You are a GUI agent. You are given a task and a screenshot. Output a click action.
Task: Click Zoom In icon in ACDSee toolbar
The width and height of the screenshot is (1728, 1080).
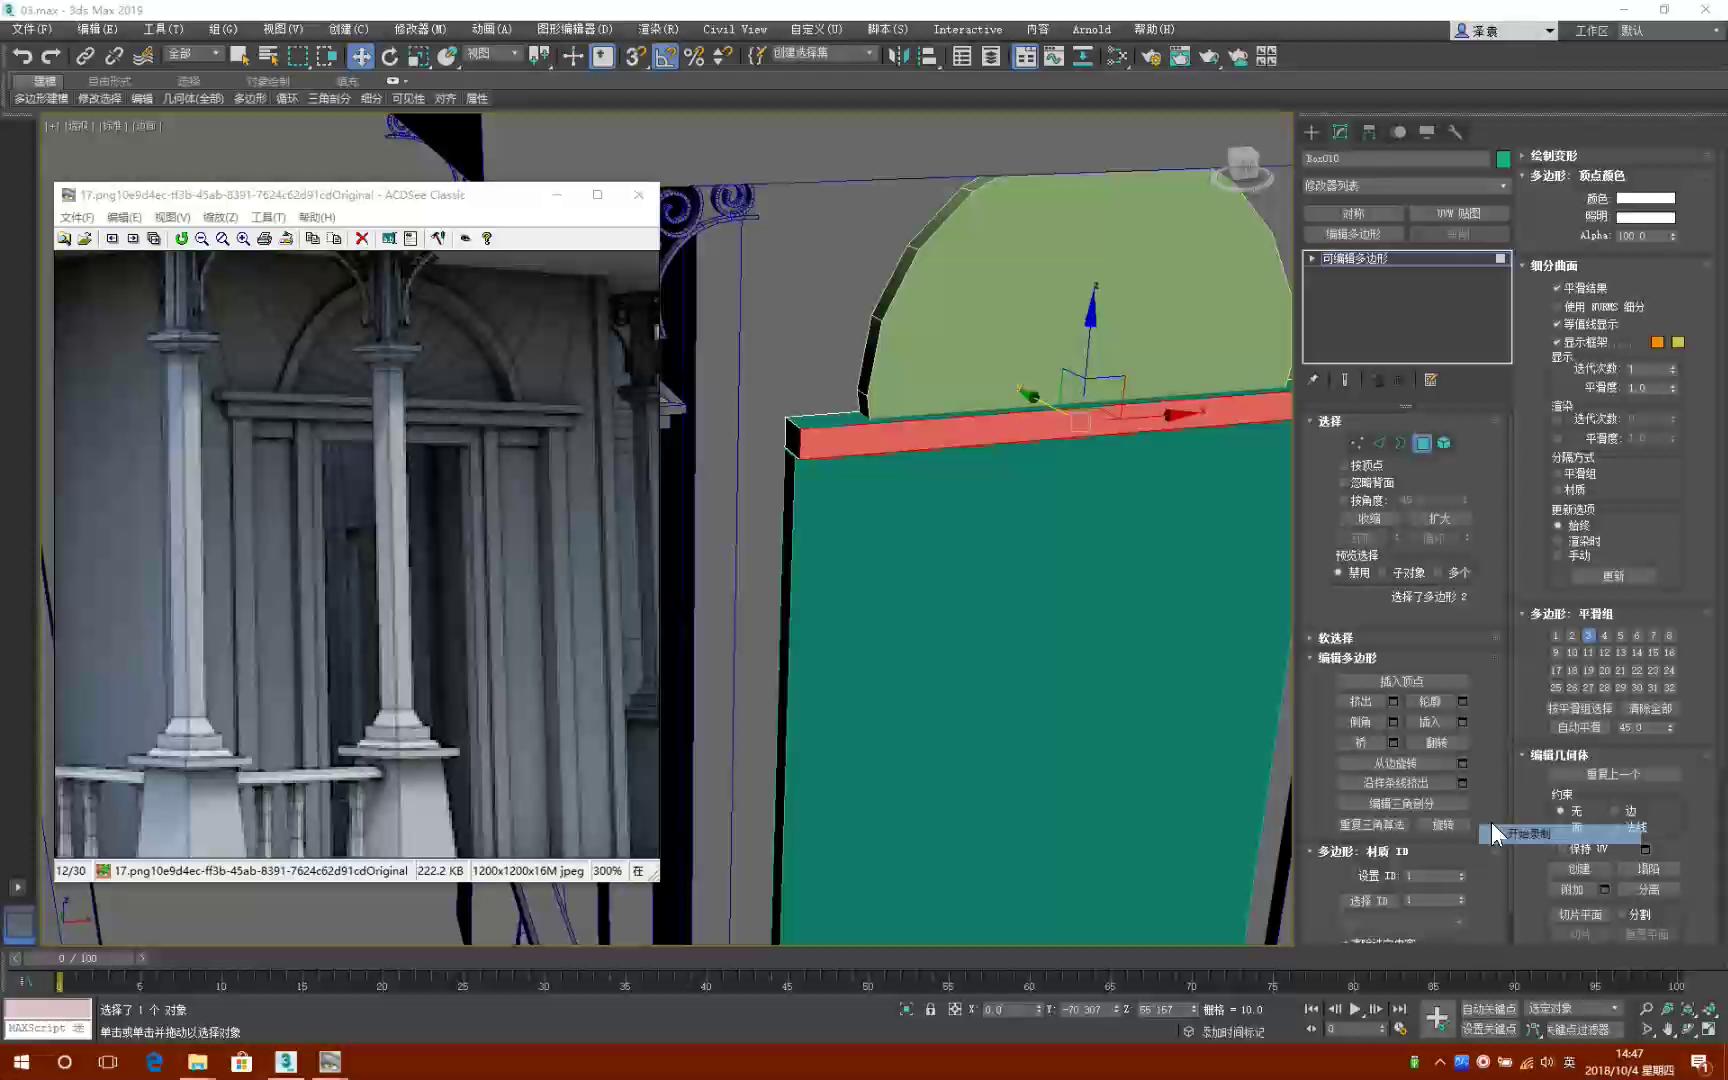point(242,238)
